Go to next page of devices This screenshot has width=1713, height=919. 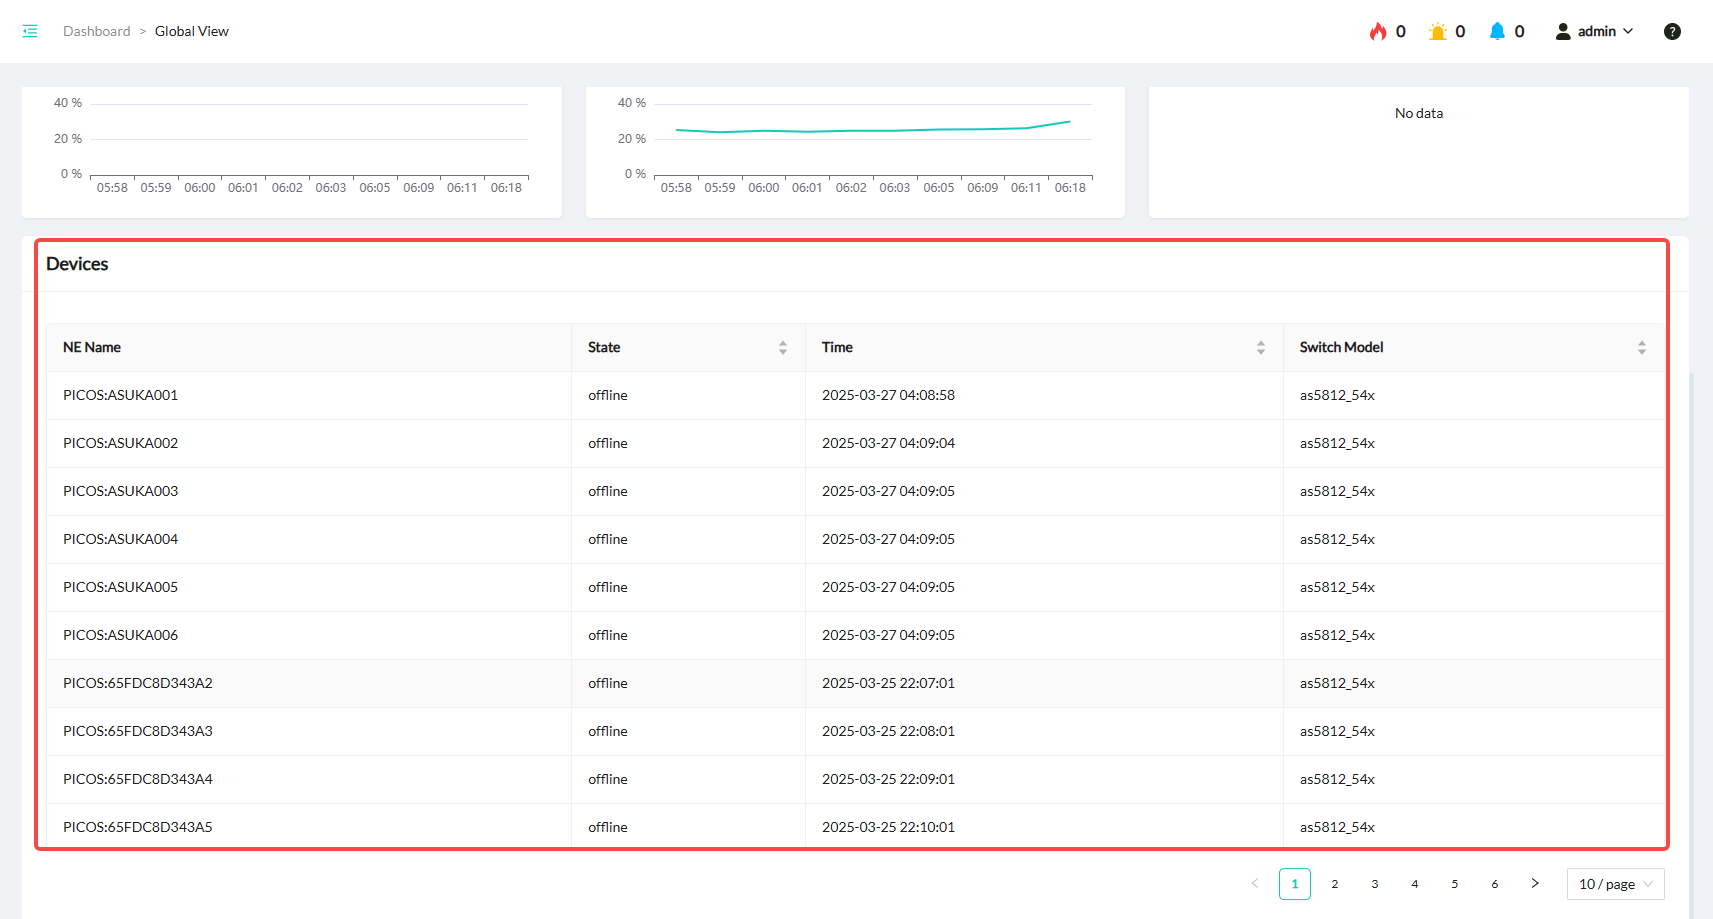[x=1535, y=884]
